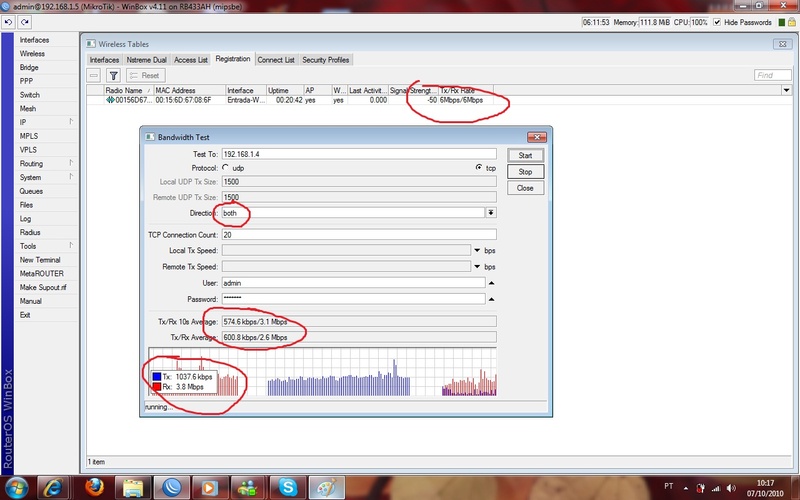Click the User input field

click(354, 283)
